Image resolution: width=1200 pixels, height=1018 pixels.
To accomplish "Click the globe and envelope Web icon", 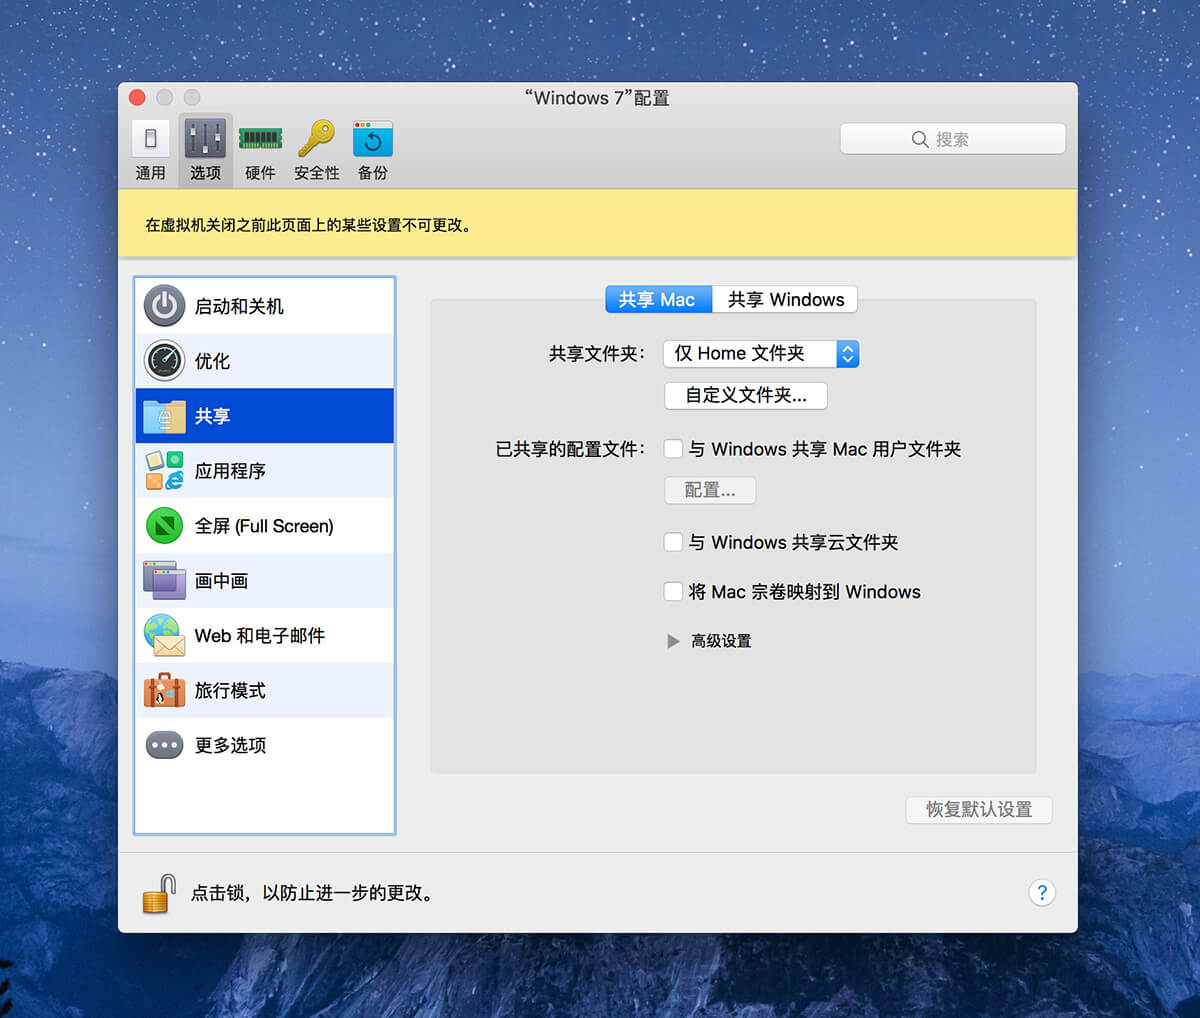I will click(x=164, y=635).
